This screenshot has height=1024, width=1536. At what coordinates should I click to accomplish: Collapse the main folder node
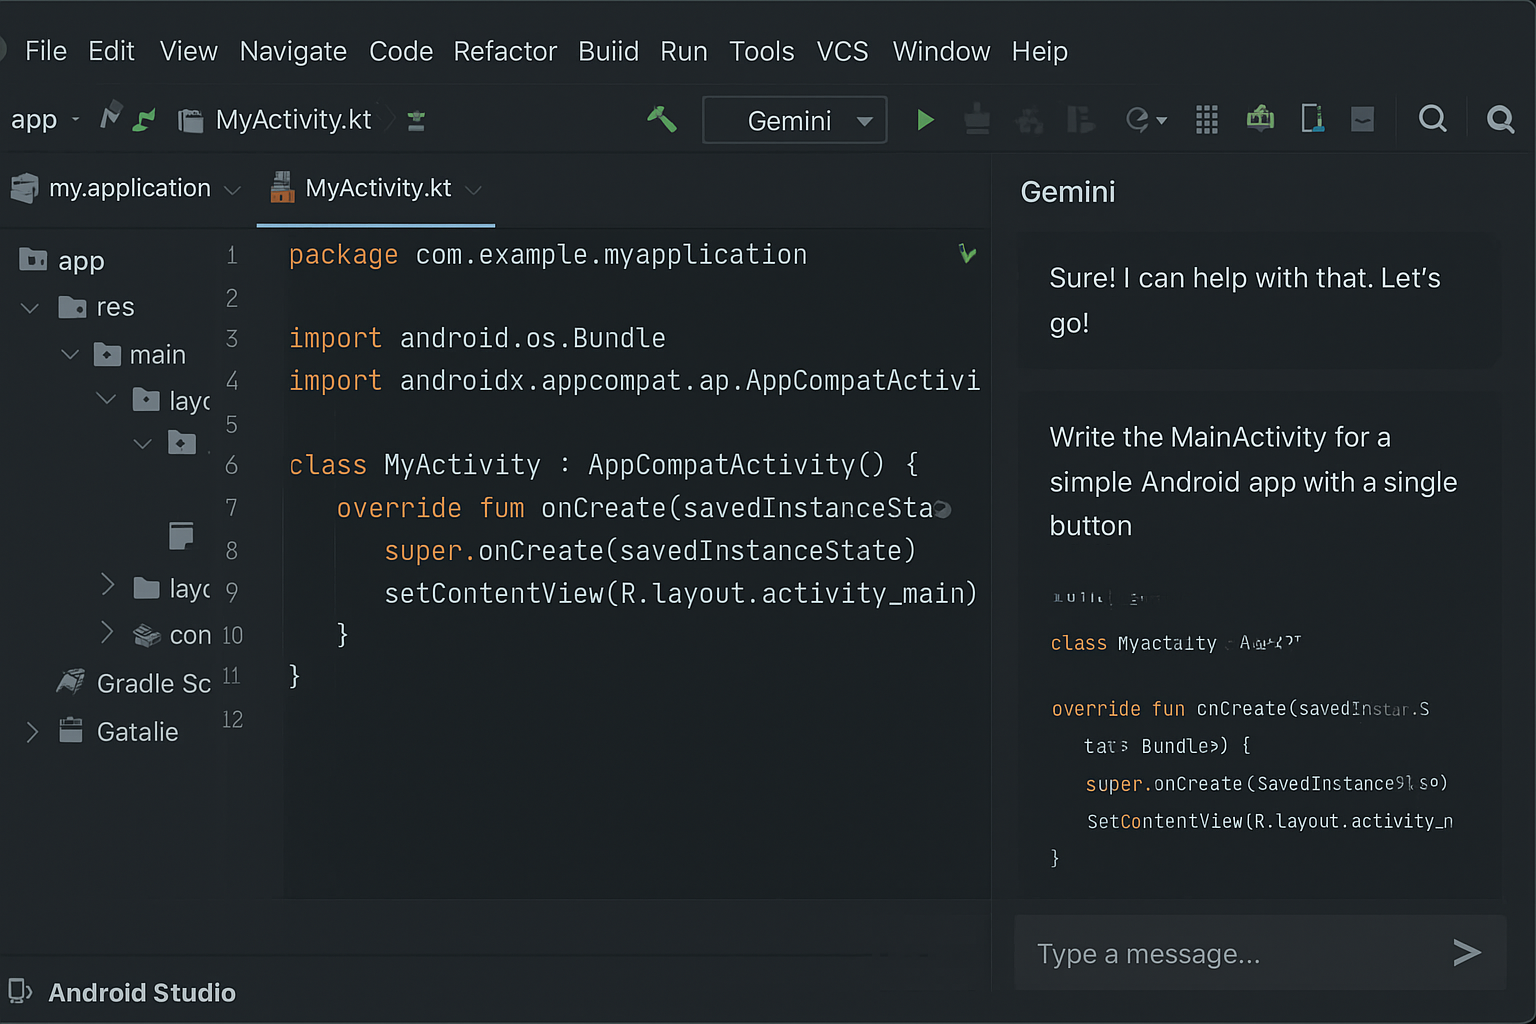coord(70,355)
